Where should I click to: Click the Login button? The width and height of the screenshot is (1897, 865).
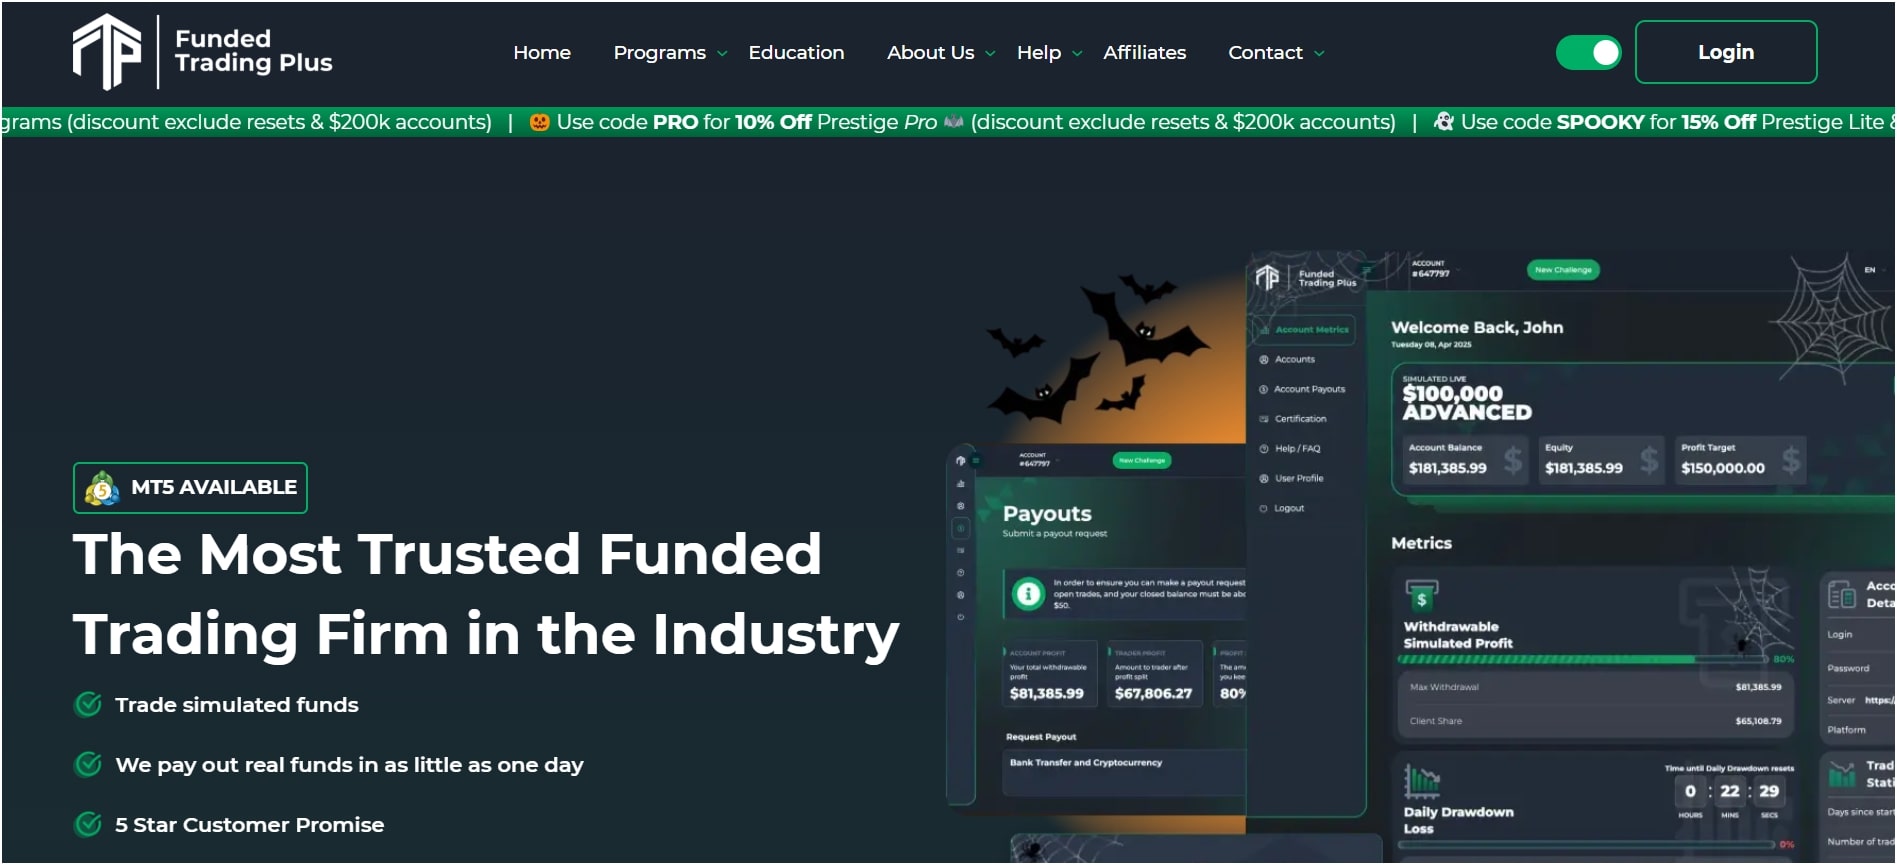click(1726, 52)
